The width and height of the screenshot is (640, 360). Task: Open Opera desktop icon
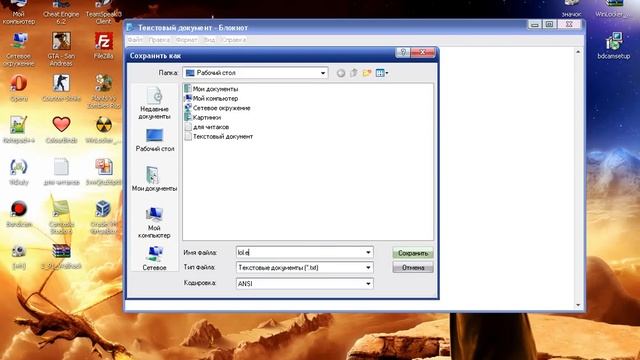[x=19, y=88]
